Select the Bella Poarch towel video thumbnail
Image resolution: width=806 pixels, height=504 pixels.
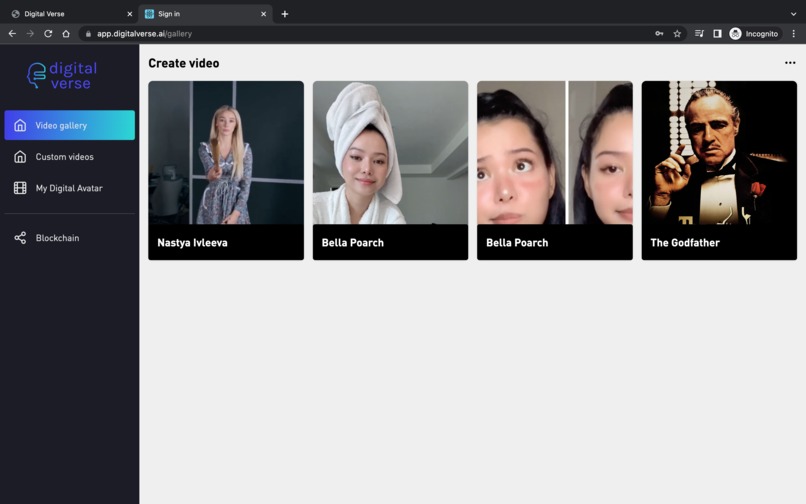pyautogui.click(x=391, y=152)
